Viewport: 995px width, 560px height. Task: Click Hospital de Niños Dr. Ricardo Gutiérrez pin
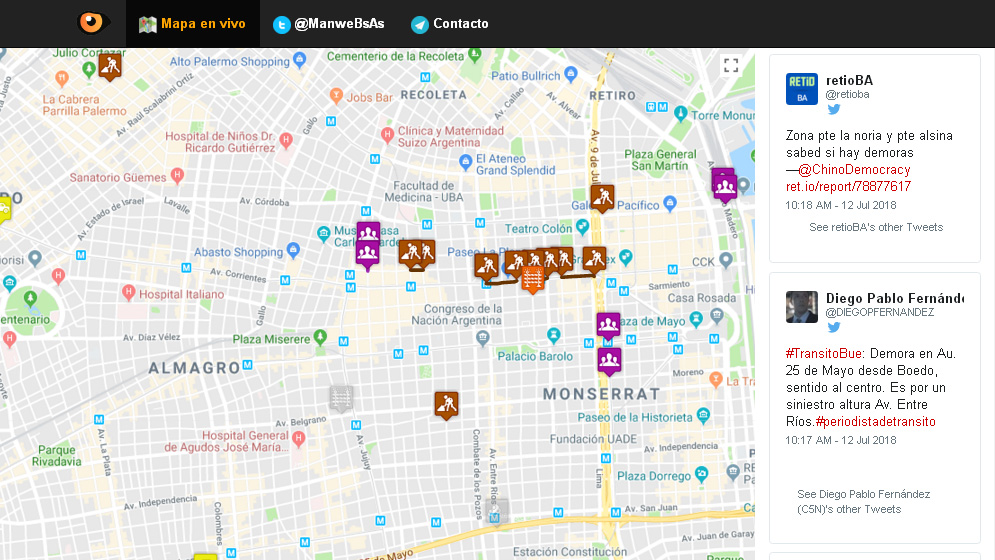(286, 140)
